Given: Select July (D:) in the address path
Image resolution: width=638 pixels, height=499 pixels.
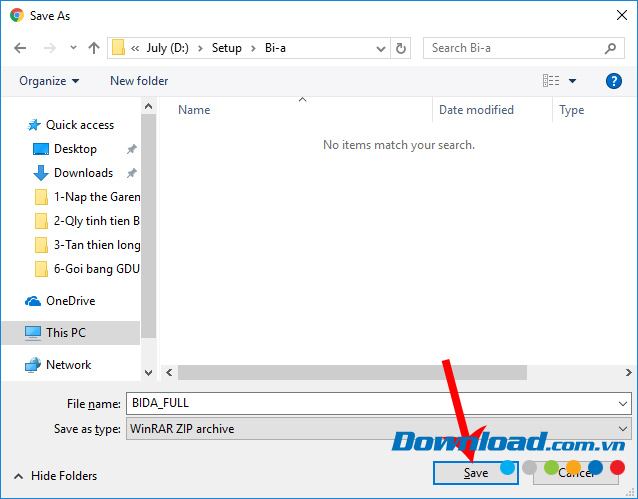Looking at the screenshot, I should (x=168, y=48).
